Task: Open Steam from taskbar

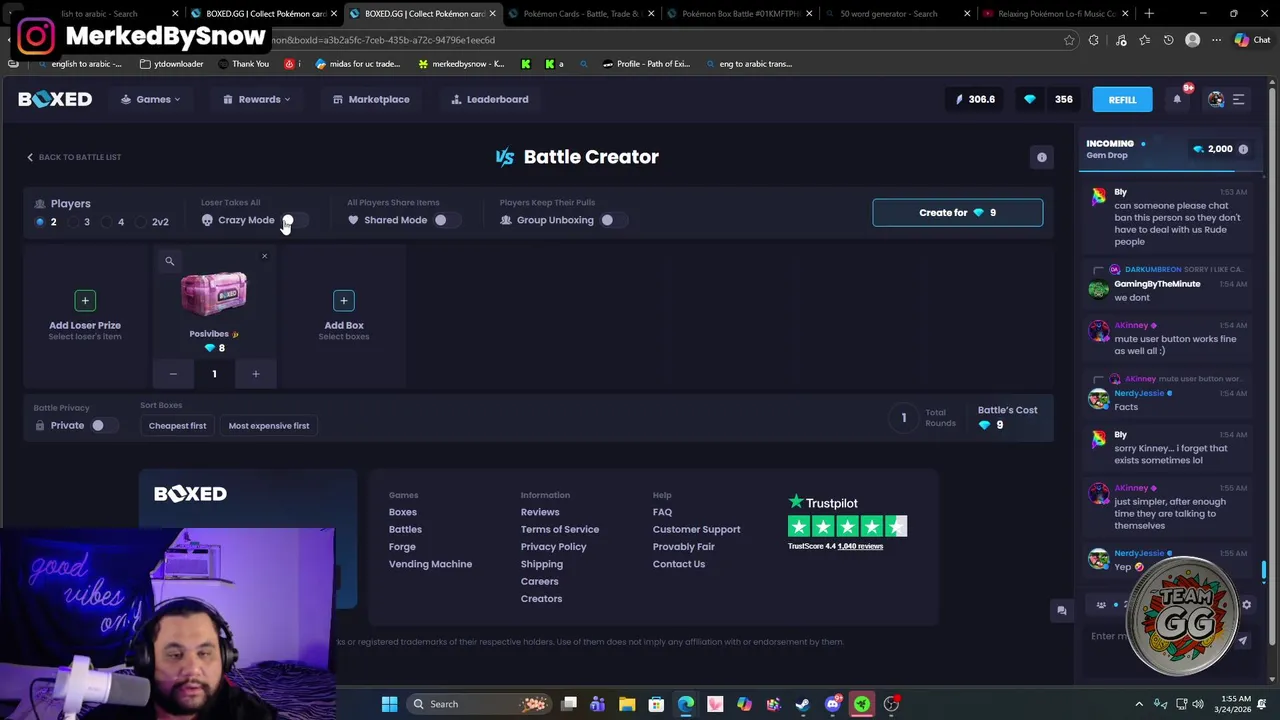Action: click(x=803, y=704)
